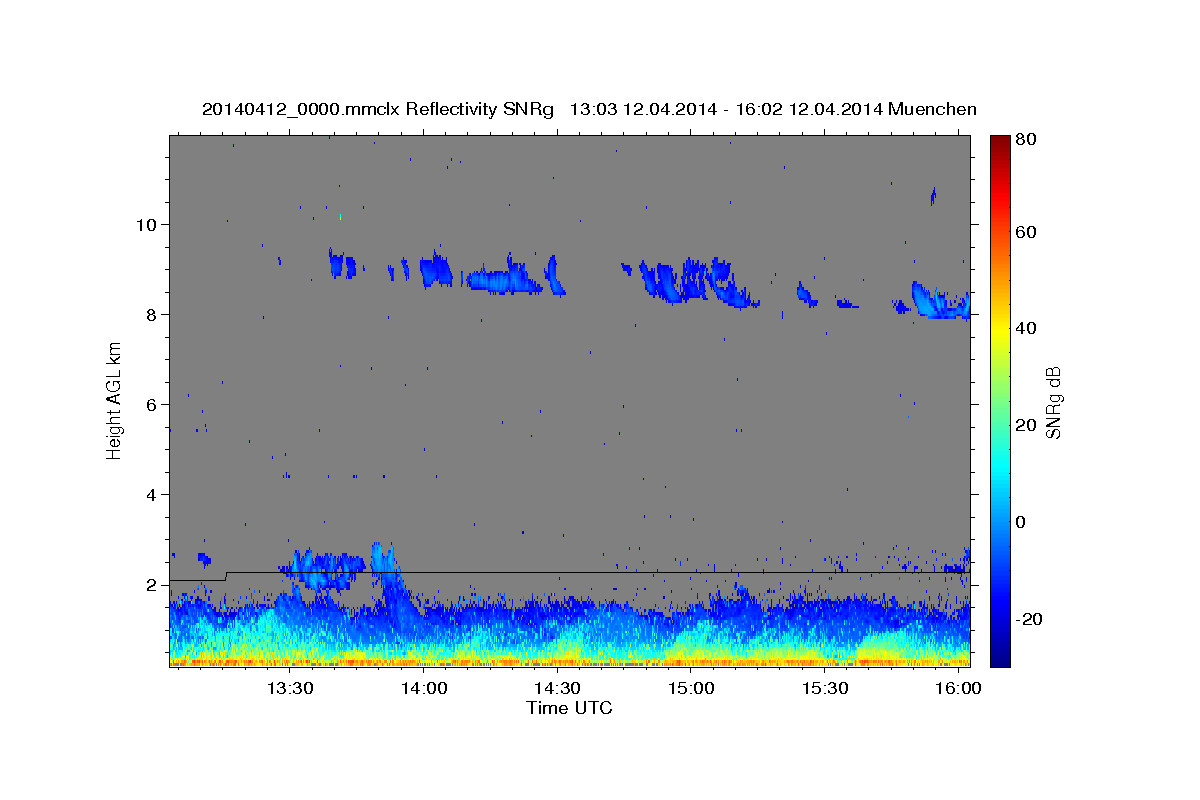The height and width of the screenshot is (800, 1200).
Task: Select the 15:30 time tick label
Action: pos(825,689)
